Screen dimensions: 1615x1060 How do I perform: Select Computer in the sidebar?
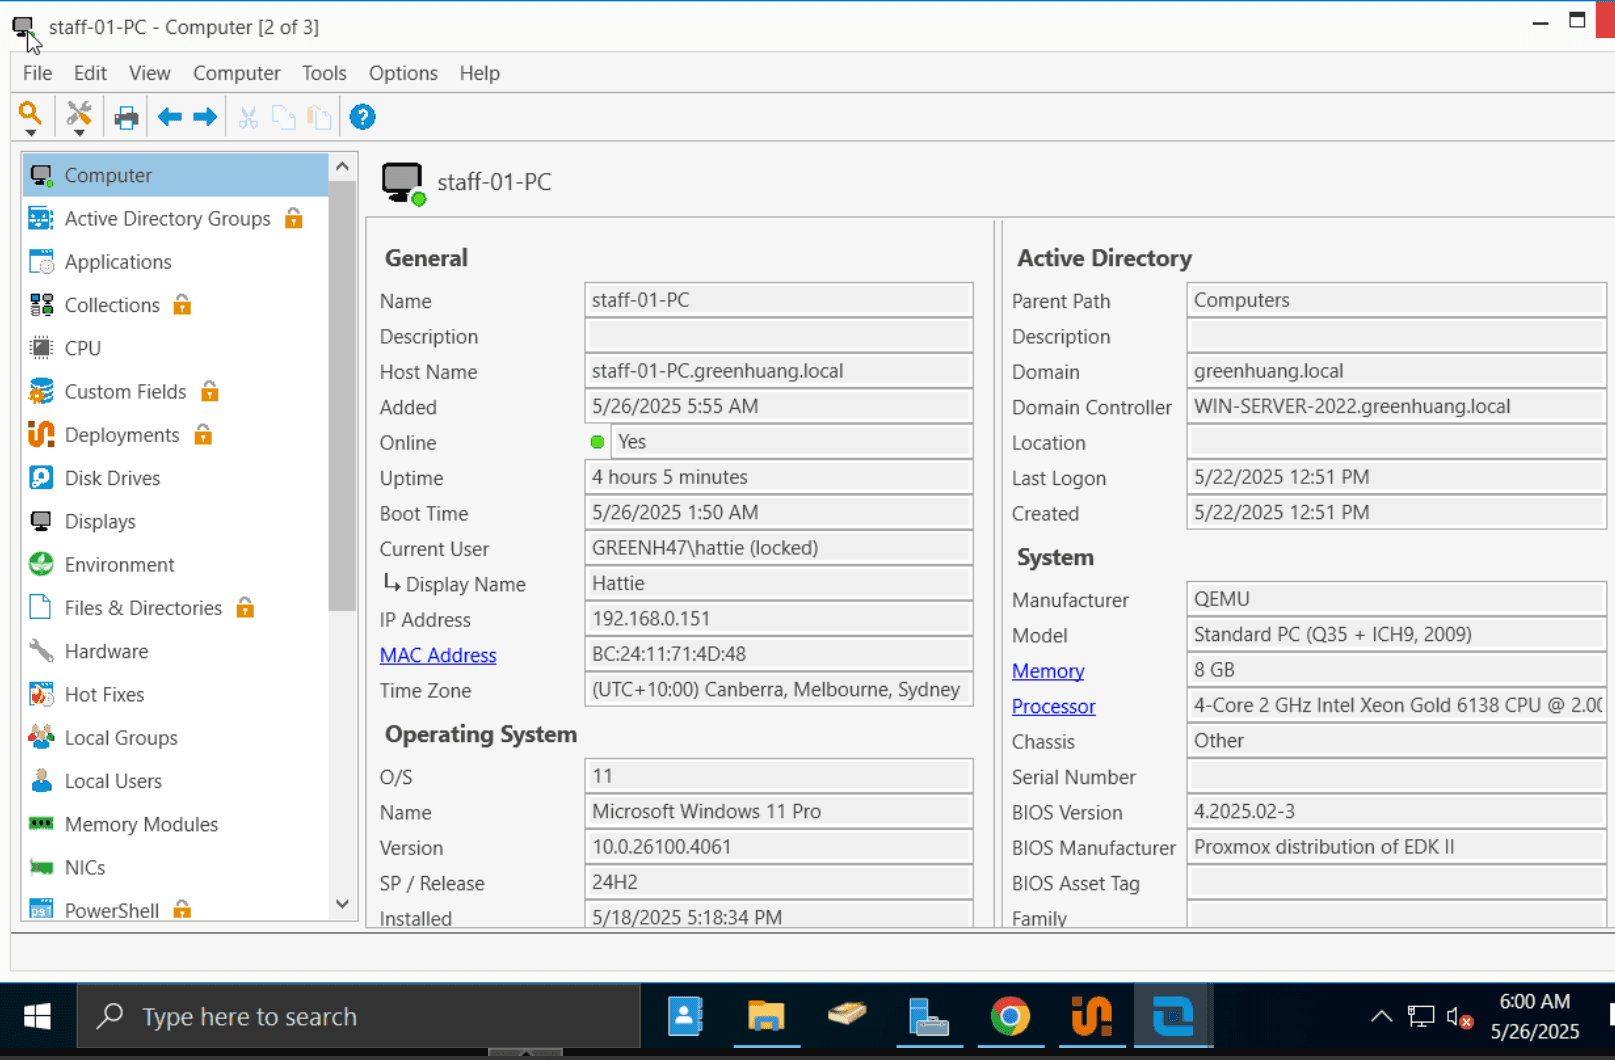point(175,175)
